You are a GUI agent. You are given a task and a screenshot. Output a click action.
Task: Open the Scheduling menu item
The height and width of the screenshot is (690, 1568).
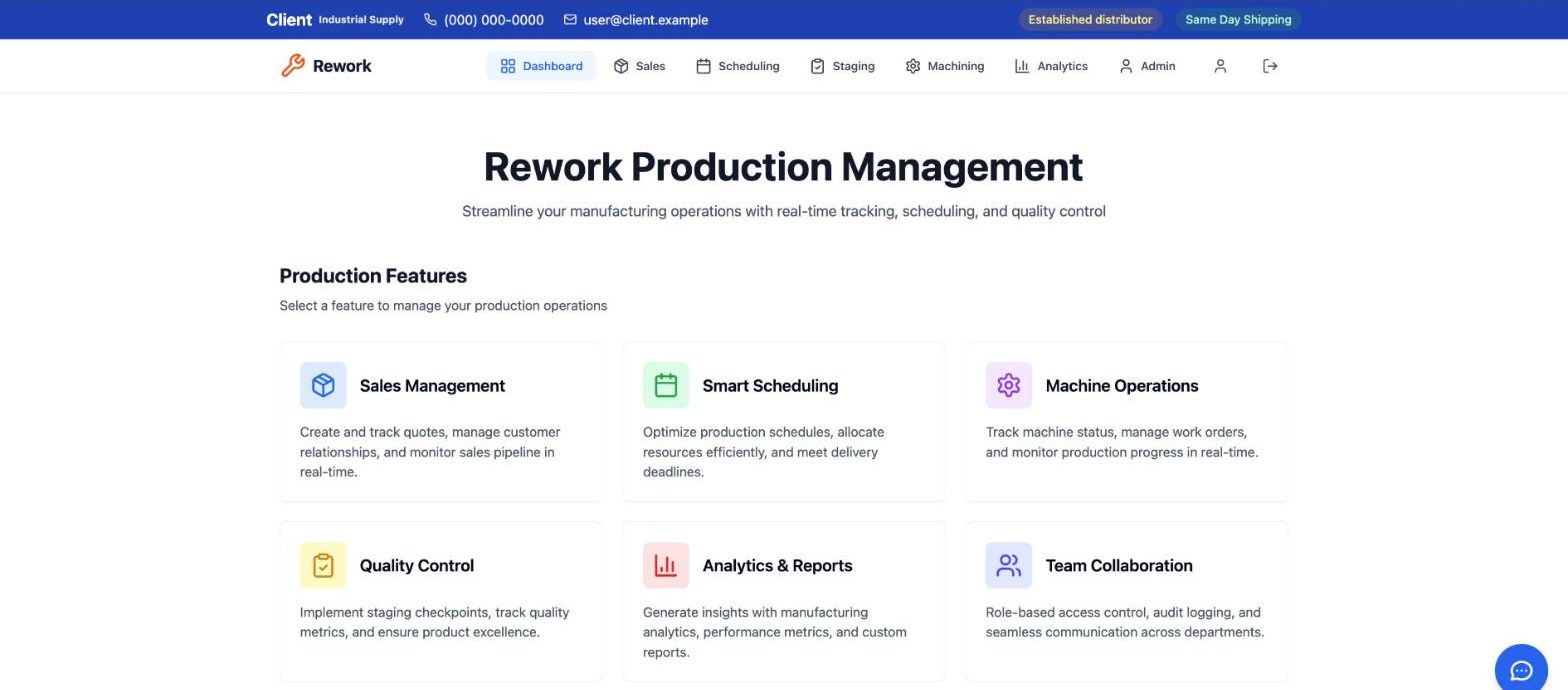click(x=737, y=66)
